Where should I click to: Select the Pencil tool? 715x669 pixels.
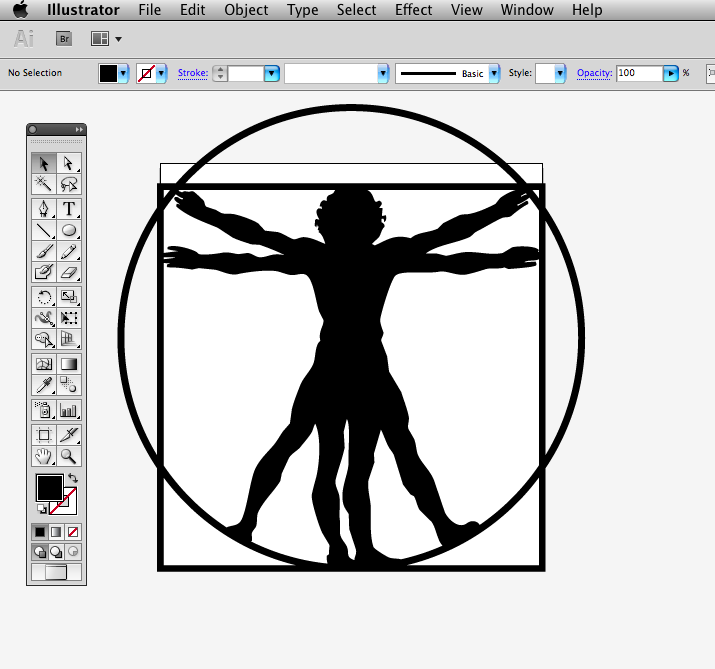(69, 251)
